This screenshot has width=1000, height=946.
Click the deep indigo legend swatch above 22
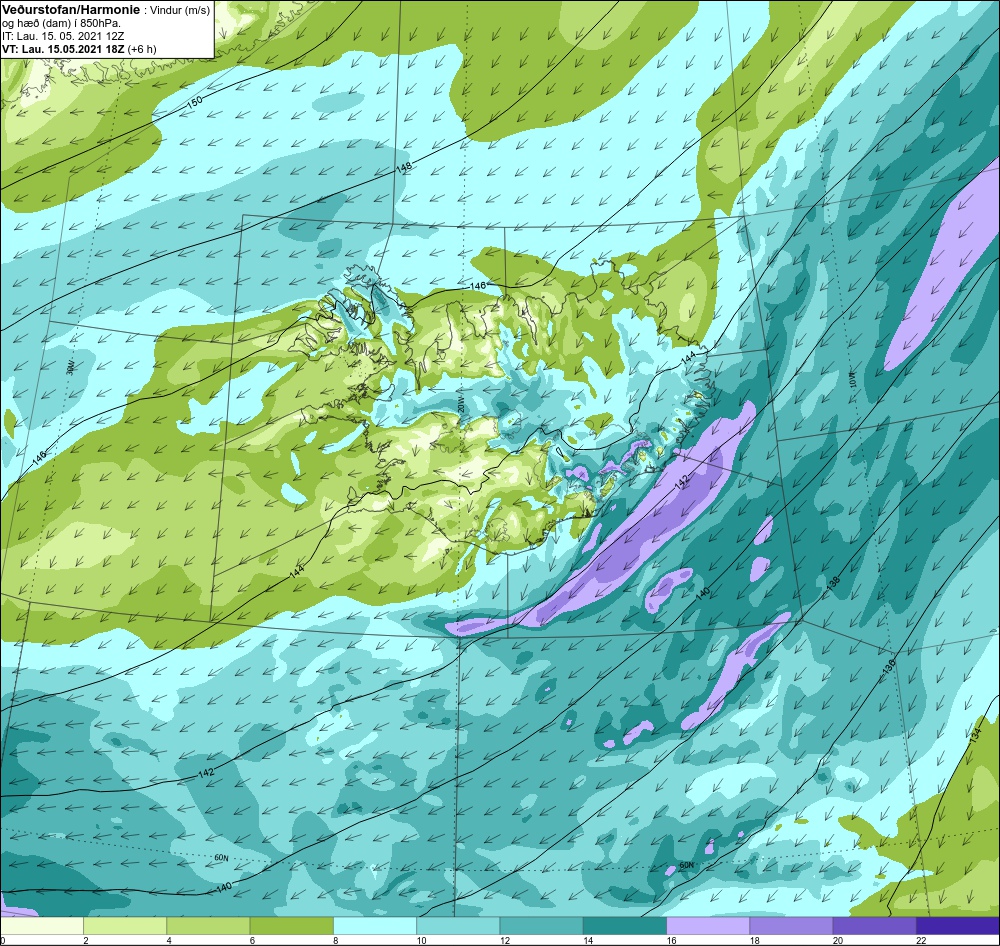958,926
